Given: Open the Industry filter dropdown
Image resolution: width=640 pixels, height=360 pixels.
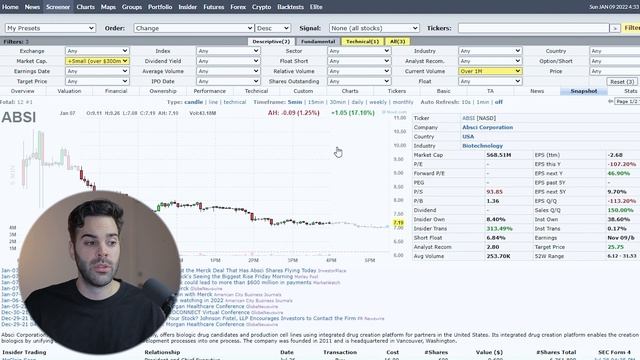Looking at the screenshot, I should tap(490, 51).
